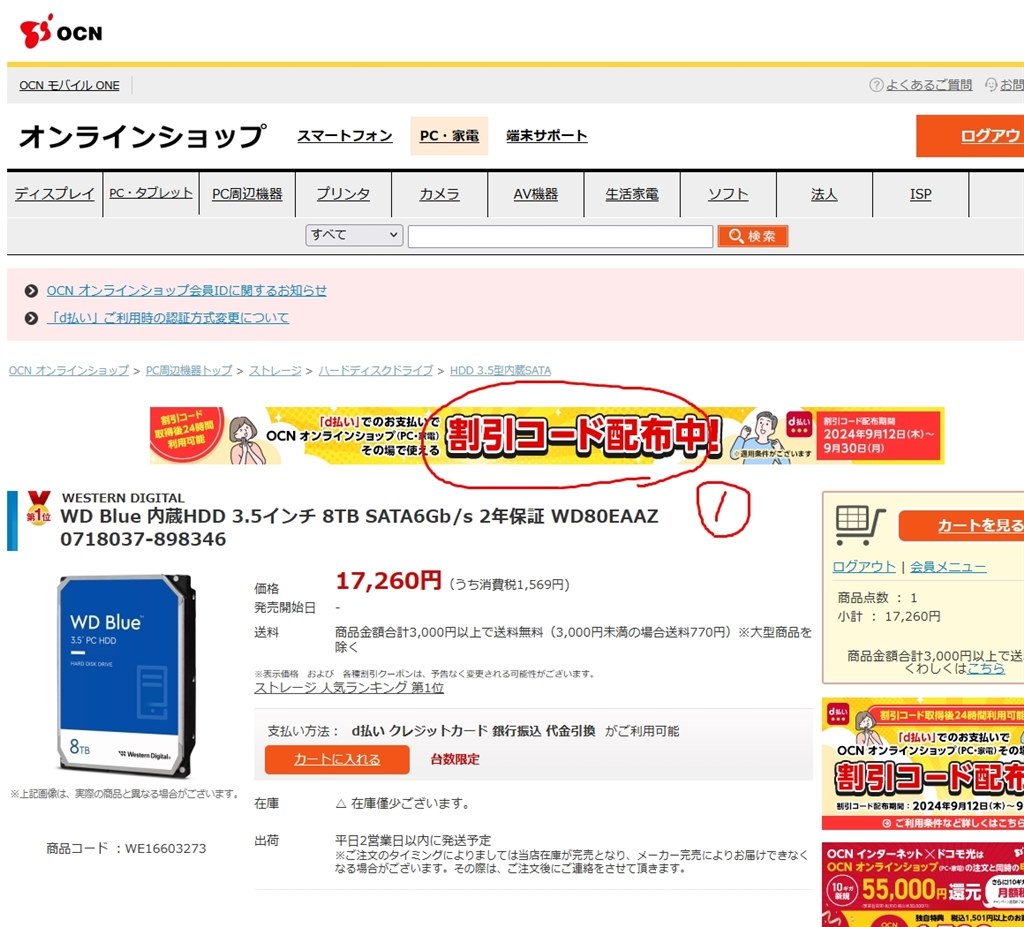Viewport: 1024px width, 927px height.
Task: Click the WD Blue 8TB product image
Action: tap(125, 676)
